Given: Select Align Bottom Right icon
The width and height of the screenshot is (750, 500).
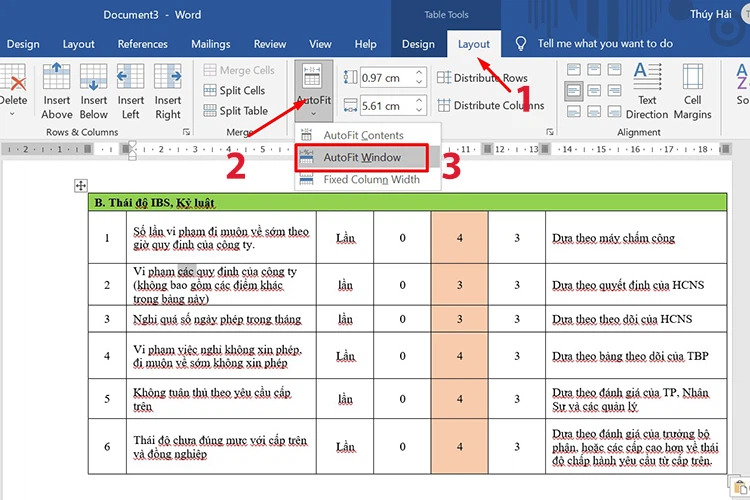Looking at the screenshot, I should 614,111.
